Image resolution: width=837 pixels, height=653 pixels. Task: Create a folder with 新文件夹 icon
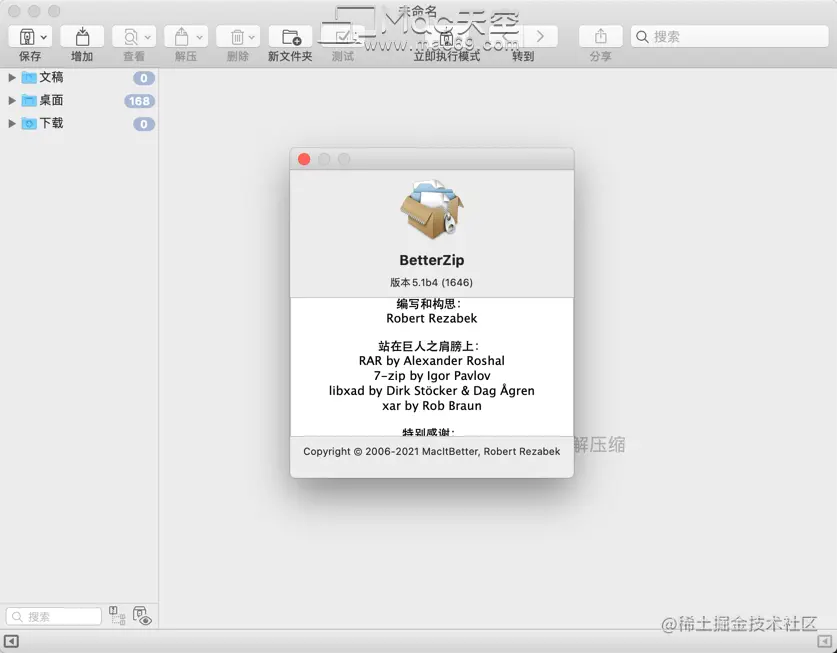coord(291,37)
